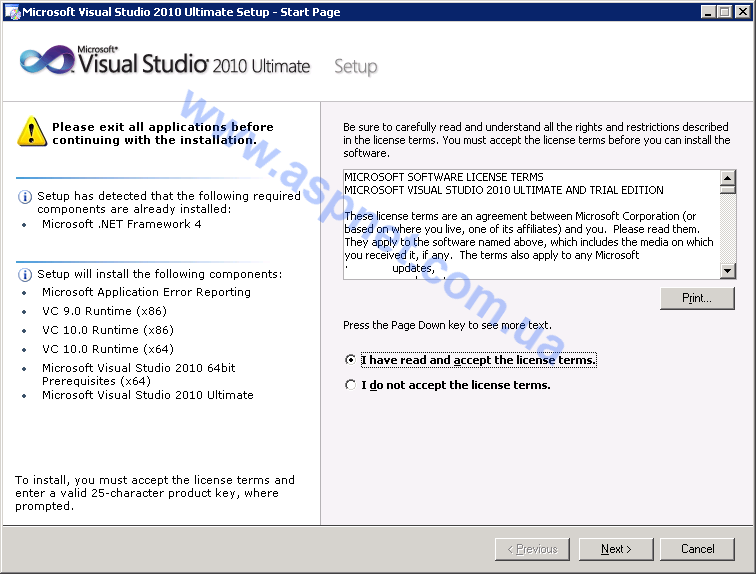Click the Cancel button
This screenshot has height=574, width=756.
coord(697,549)
